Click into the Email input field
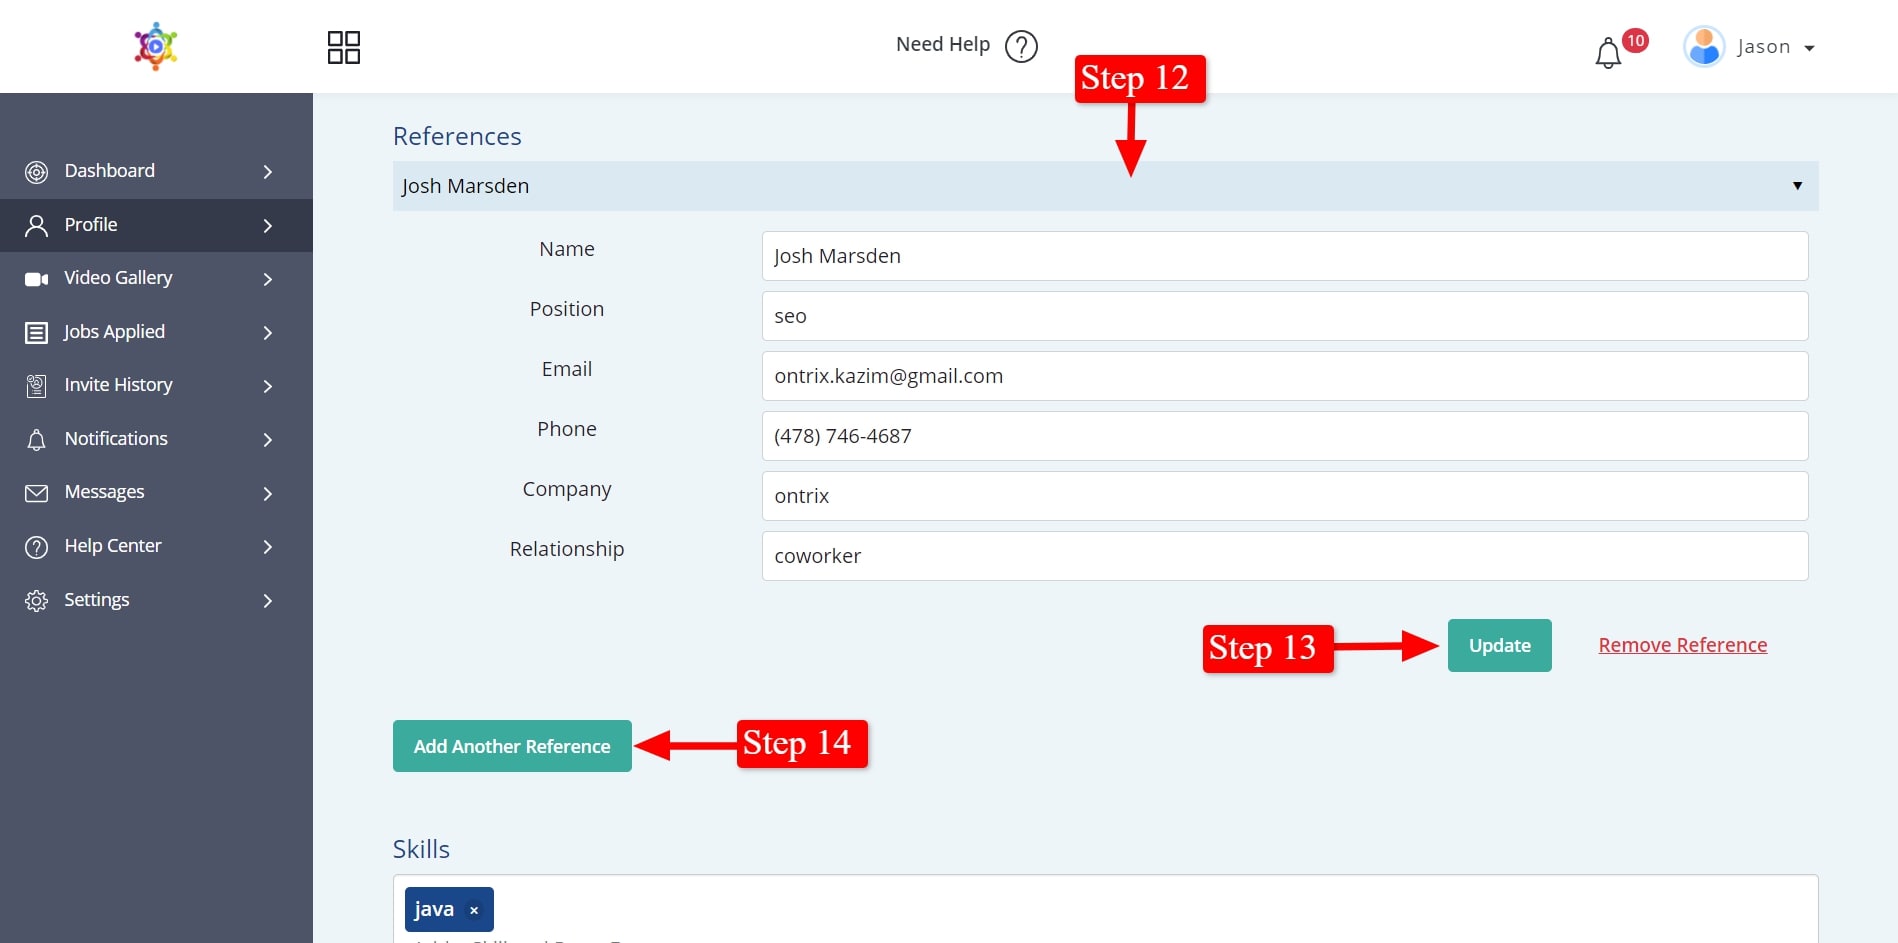Viewport: 1898px width, 943px height. 1284,376
